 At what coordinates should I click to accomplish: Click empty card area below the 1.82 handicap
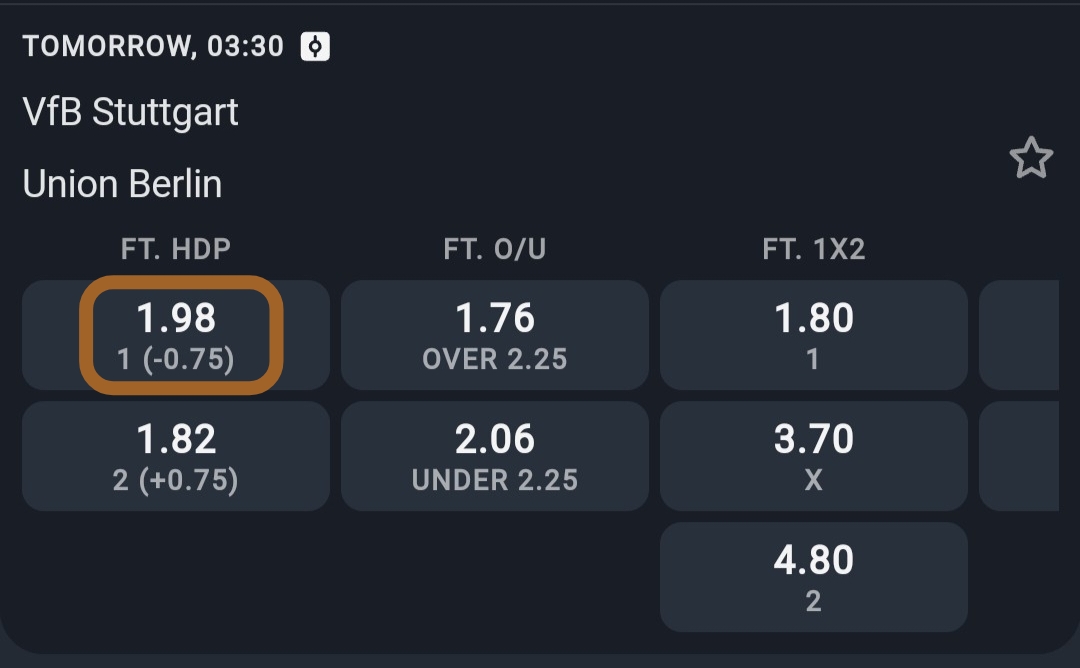[176, 577]
